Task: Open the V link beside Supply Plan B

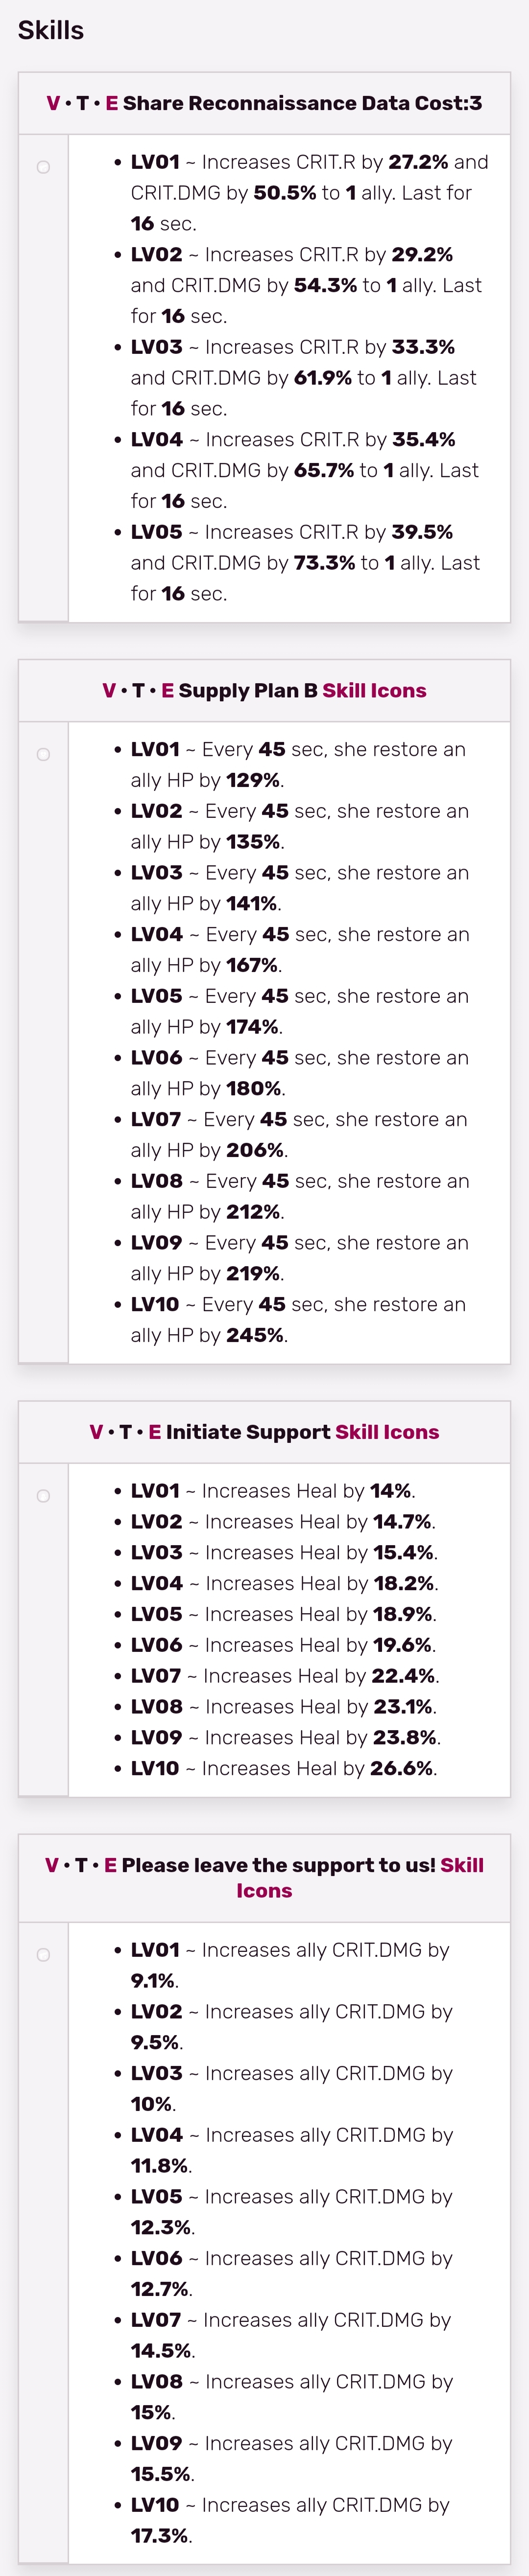Action: 109,690
